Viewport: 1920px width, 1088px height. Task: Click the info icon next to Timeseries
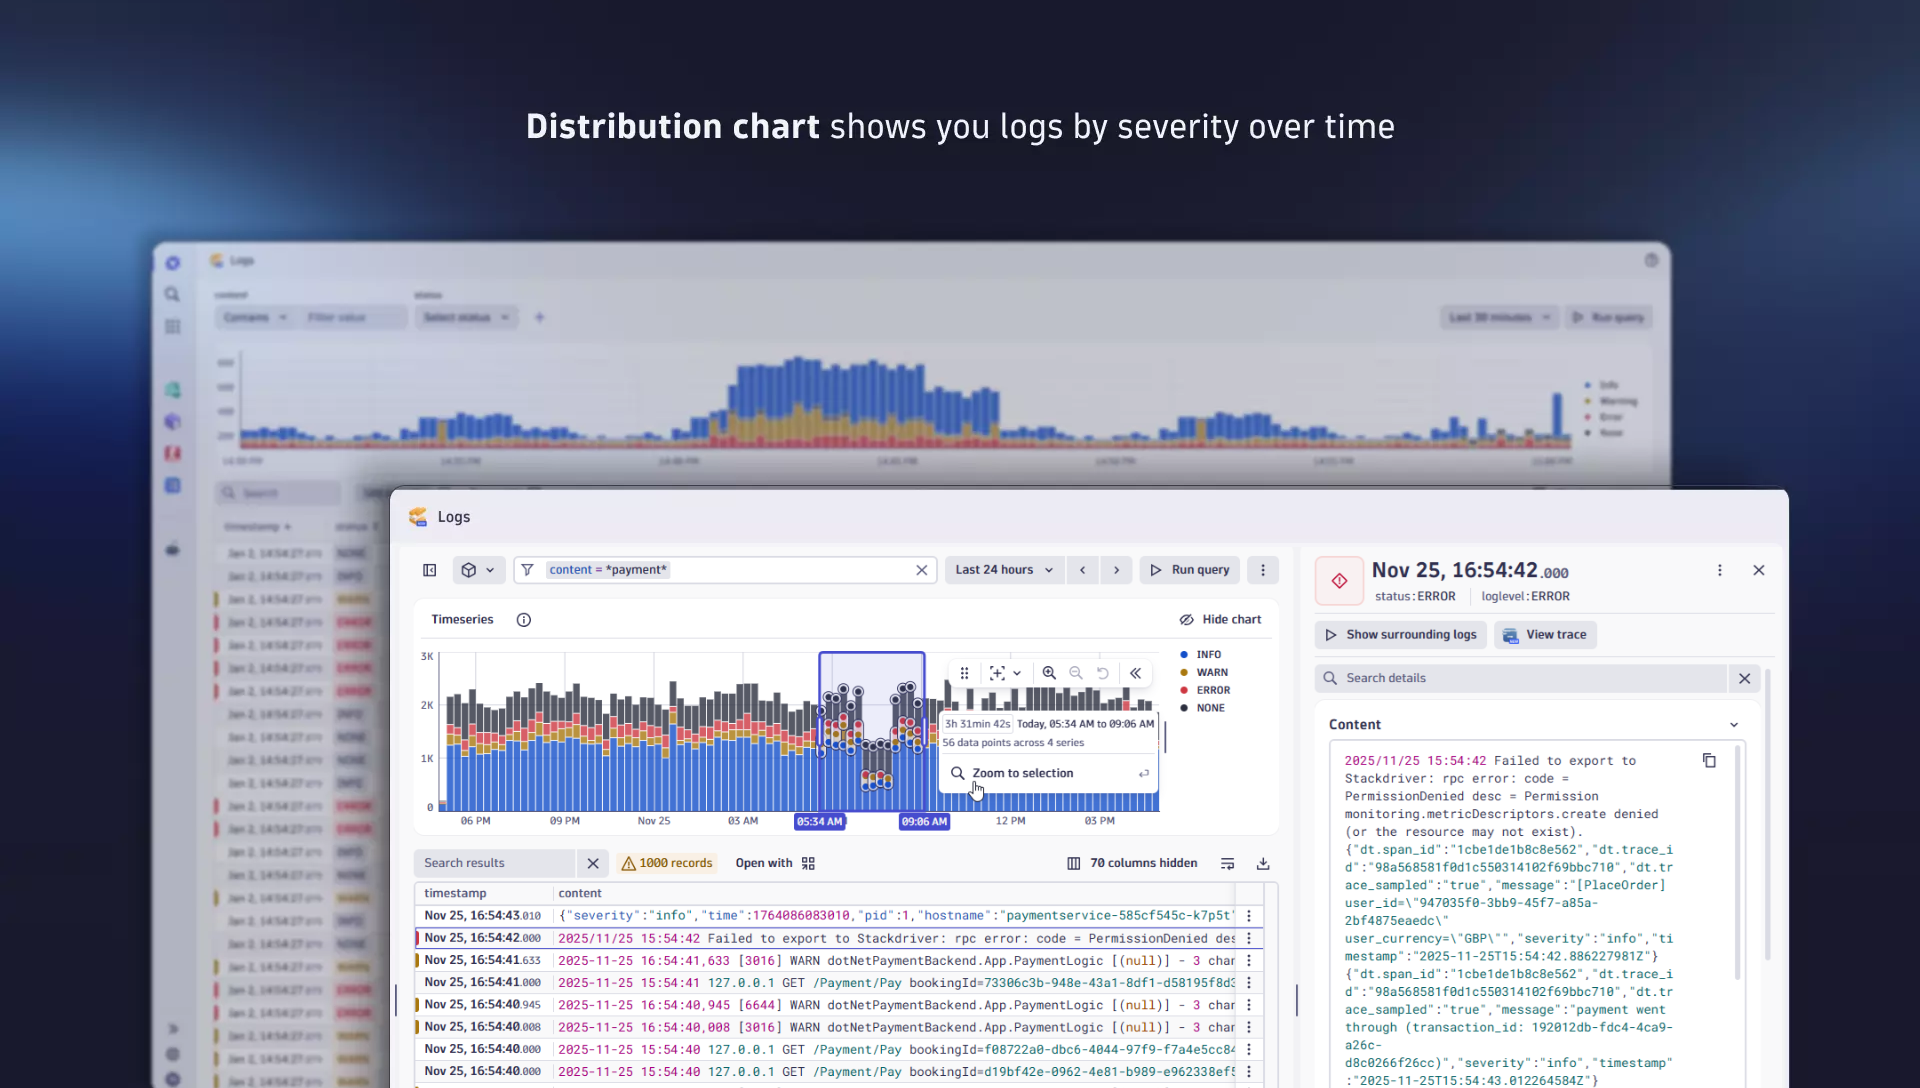523,619
